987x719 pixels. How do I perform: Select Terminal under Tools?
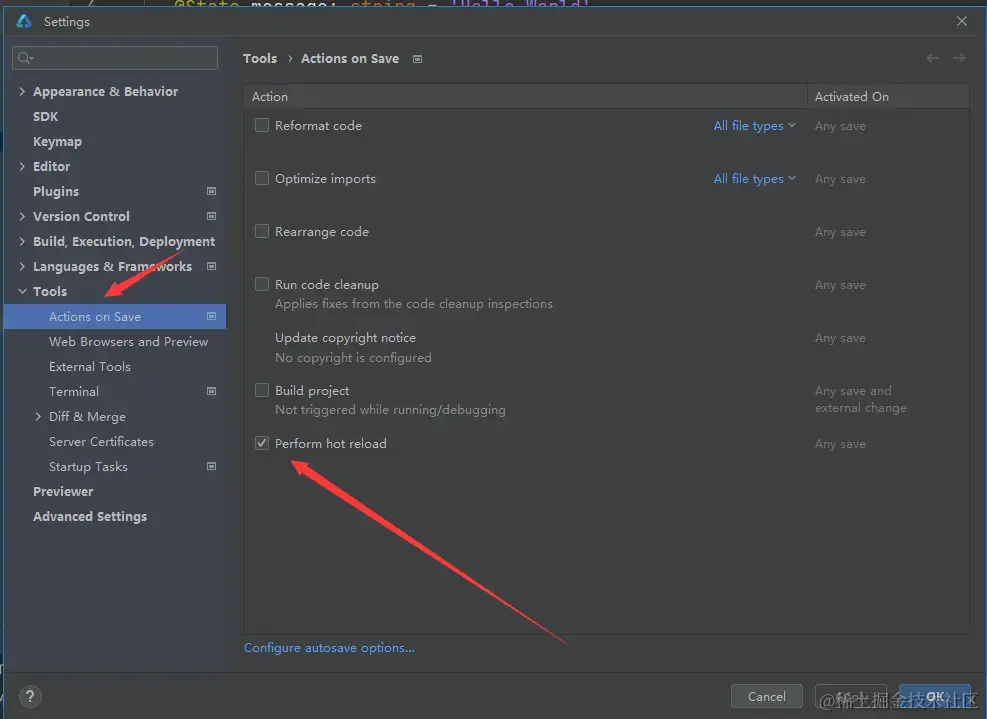[74, 392]
